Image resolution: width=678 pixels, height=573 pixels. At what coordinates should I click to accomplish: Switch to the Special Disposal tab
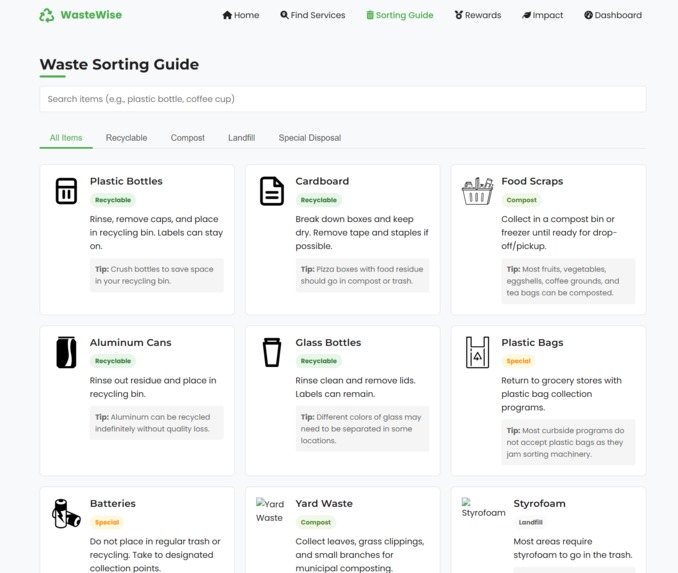[x=310, y=138]
